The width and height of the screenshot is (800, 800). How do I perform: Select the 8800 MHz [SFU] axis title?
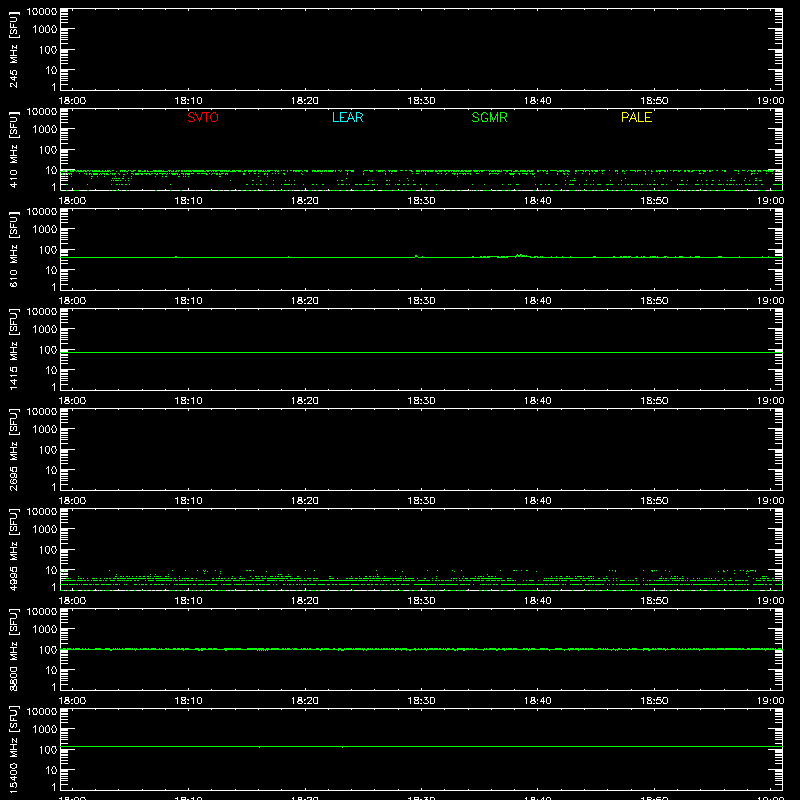14,649
